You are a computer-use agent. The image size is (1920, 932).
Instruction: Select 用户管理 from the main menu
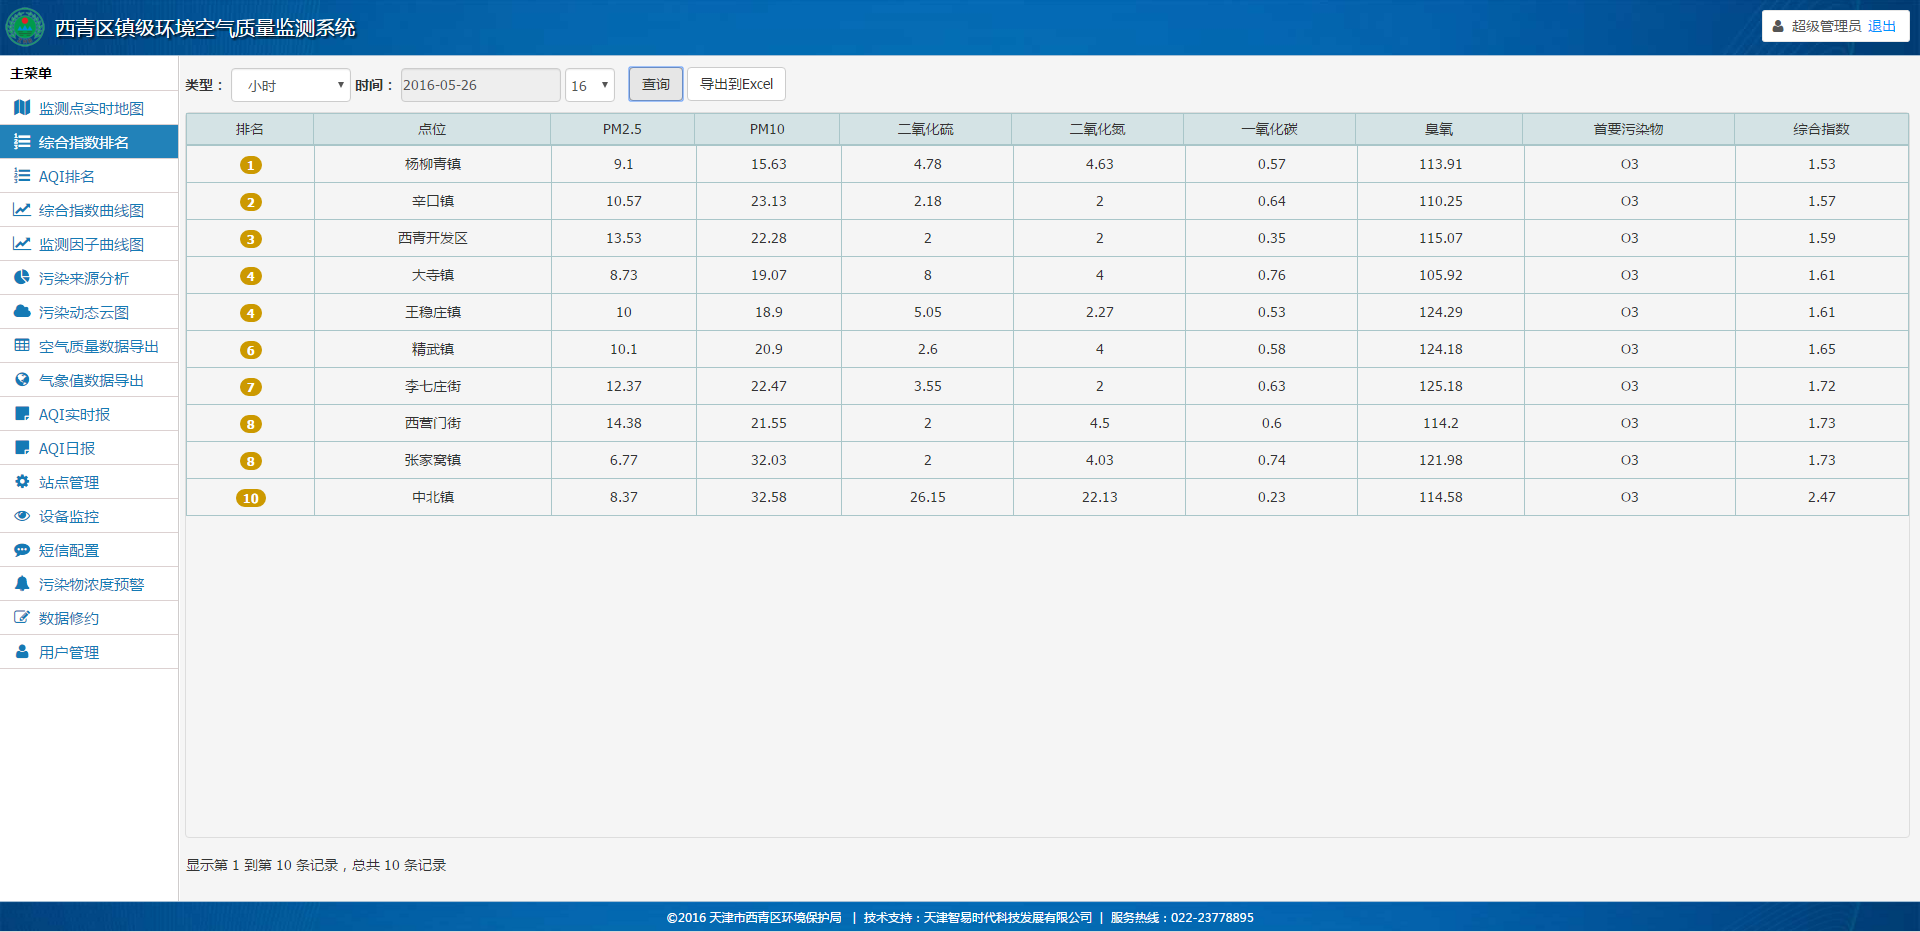(x=68, y=652)
